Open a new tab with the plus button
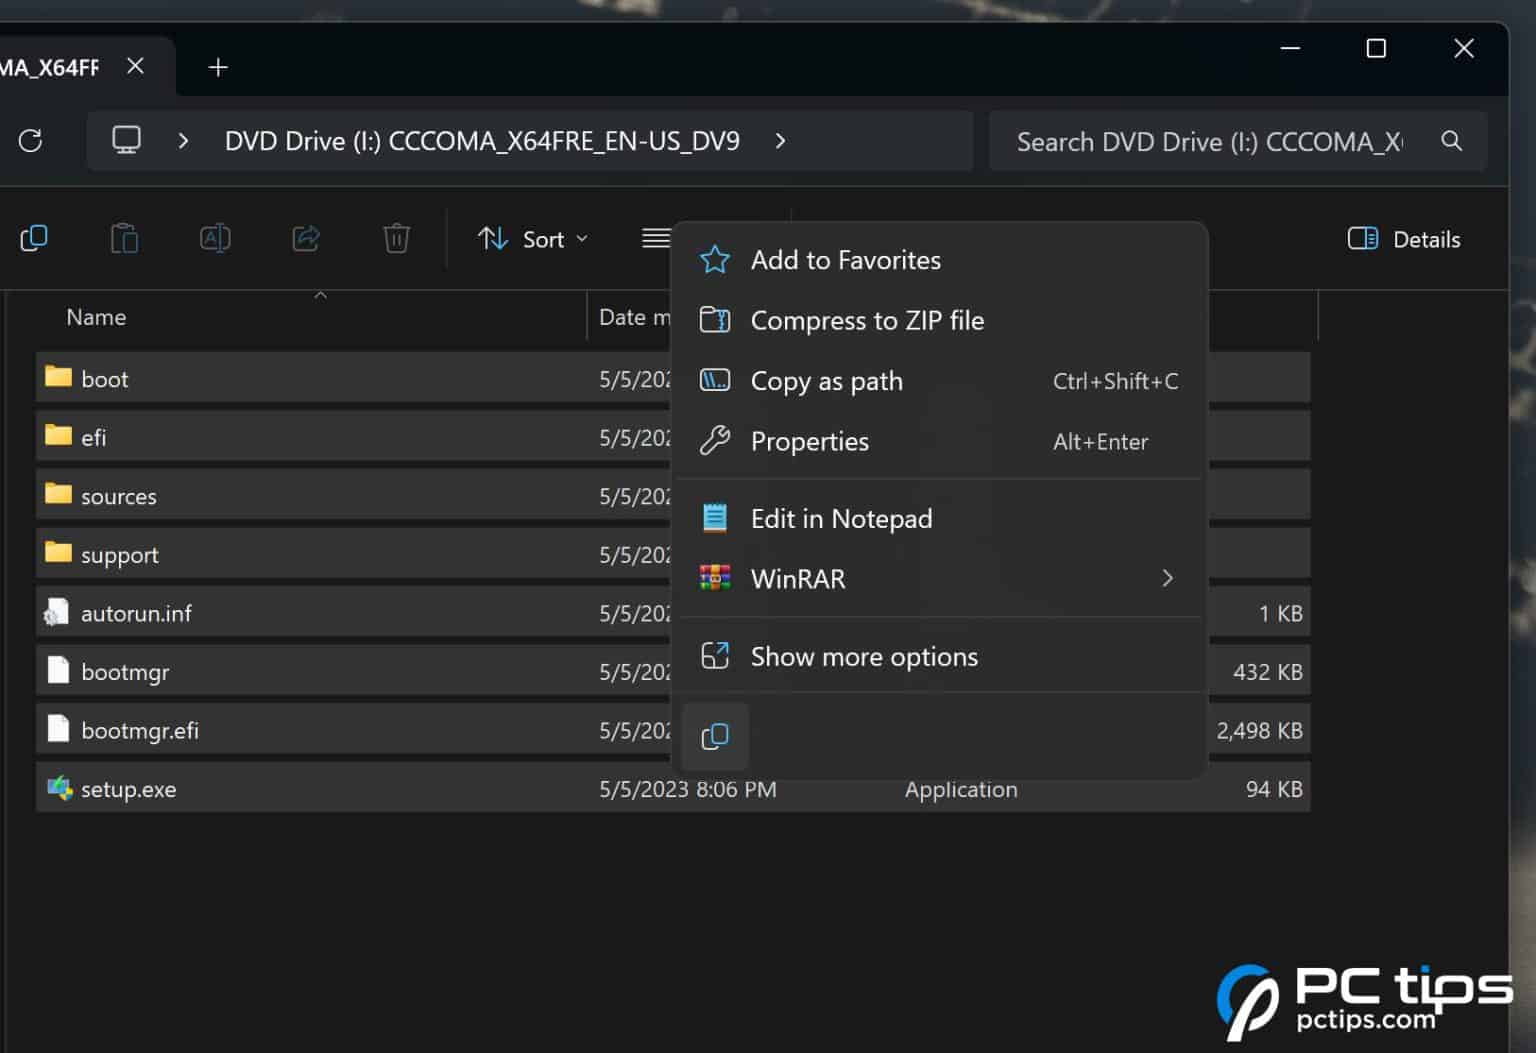 pyautogui.click(x=217, y=67)
